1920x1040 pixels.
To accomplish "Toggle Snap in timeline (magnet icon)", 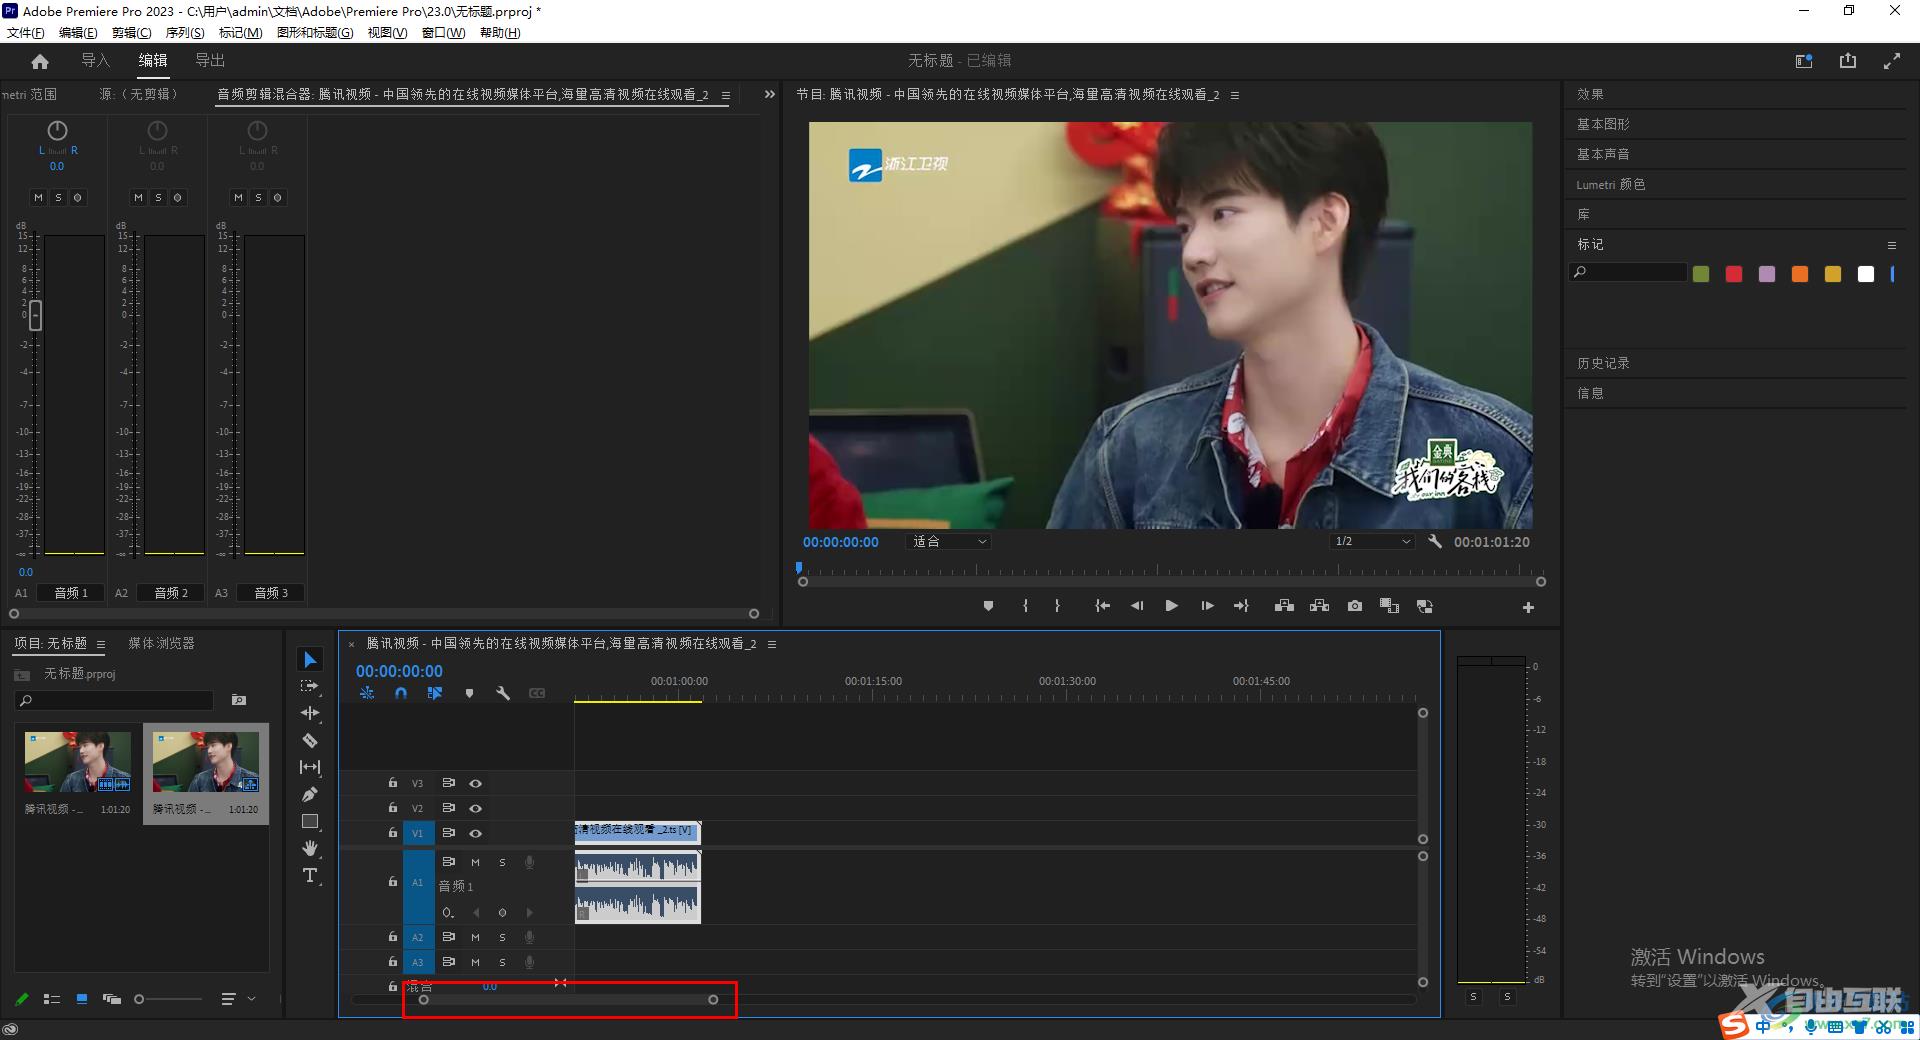I will click(x=401, y=693).
